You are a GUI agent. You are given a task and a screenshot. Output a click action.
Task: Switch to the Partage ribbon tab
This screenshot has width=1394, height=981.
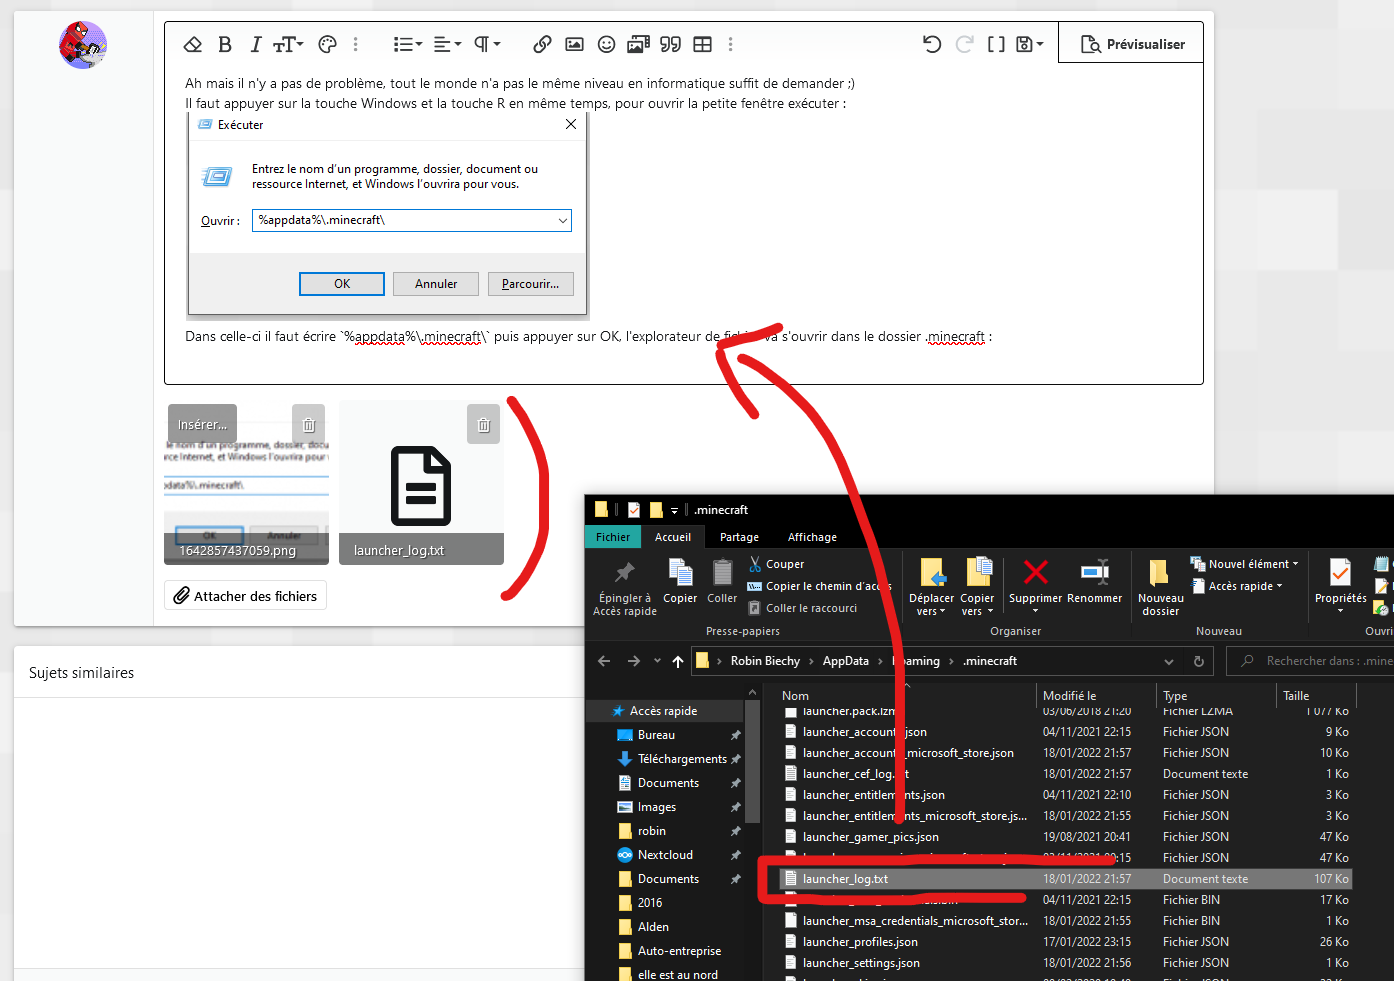tap(739, 537)
